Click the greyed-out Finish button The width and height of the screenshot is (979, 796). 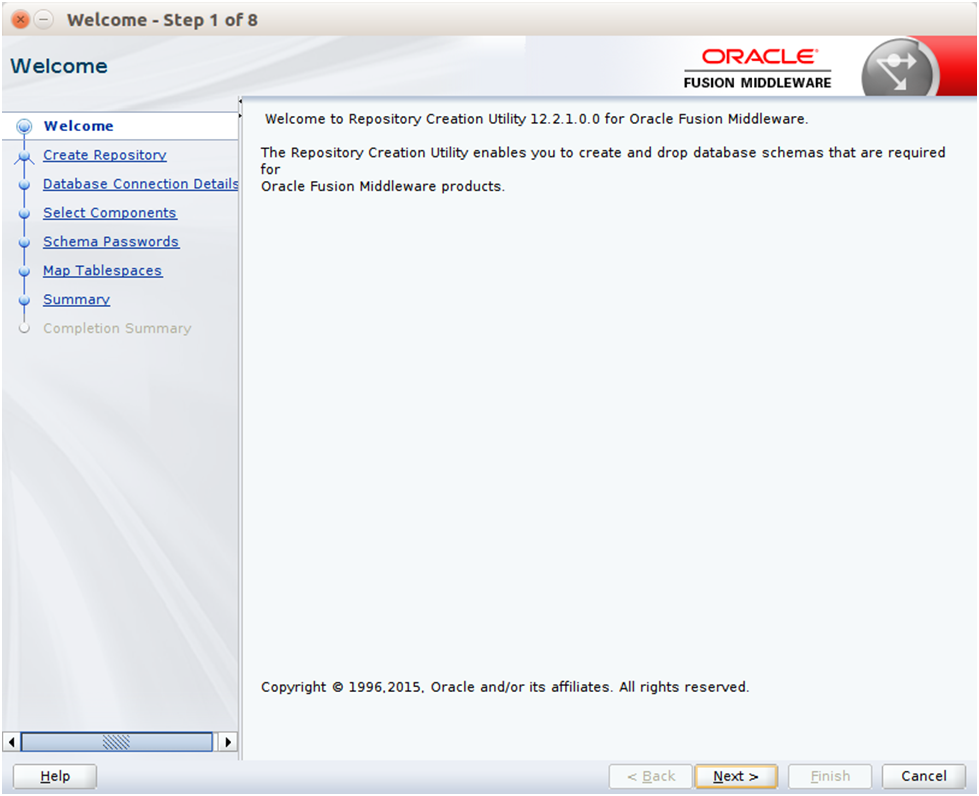tap(830, 776)
